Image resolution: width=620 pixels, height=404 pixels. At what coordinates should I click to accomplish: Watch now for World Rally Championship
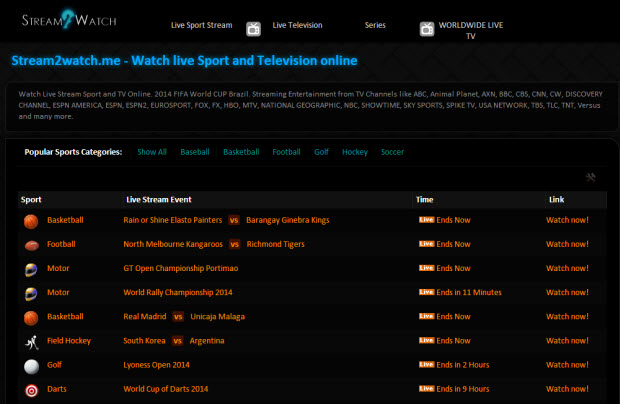(567, 292)
